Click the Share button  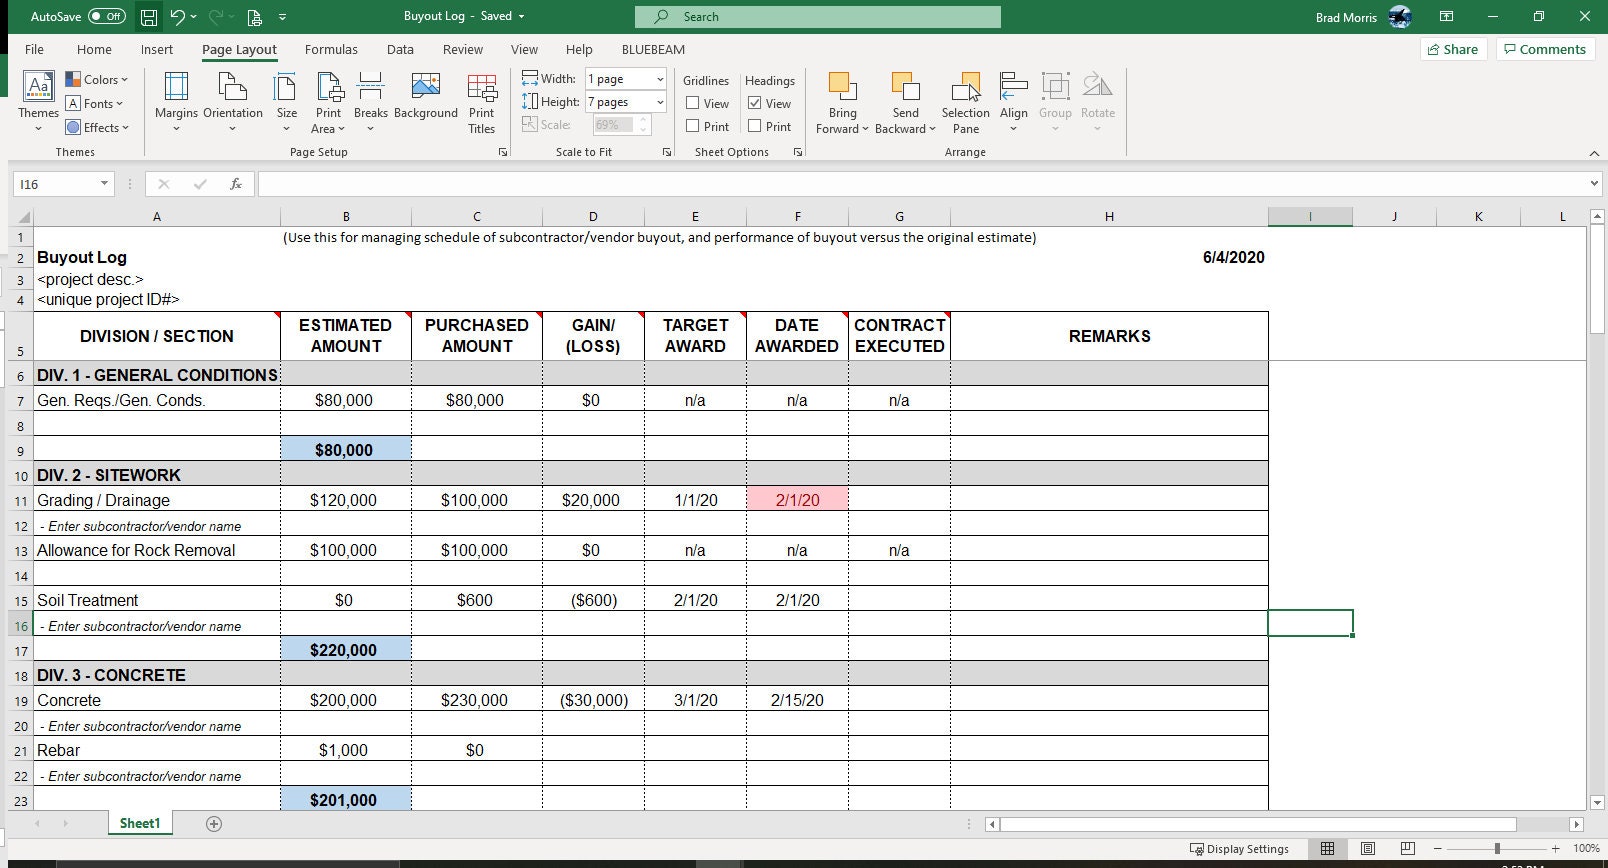point(1453,49)
